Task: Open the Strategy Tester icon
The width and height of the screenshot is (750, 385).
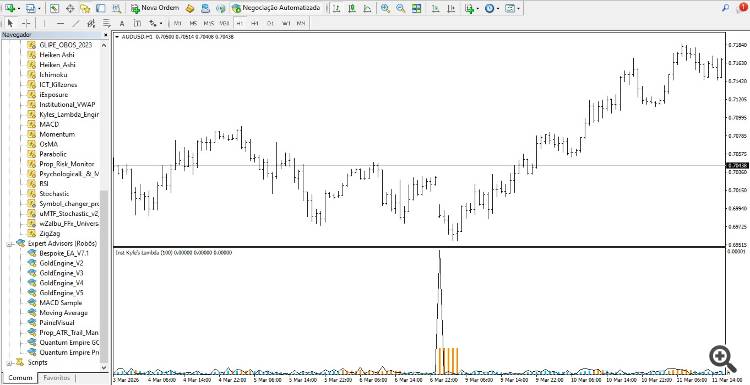Action: click(x=116, y=8)
